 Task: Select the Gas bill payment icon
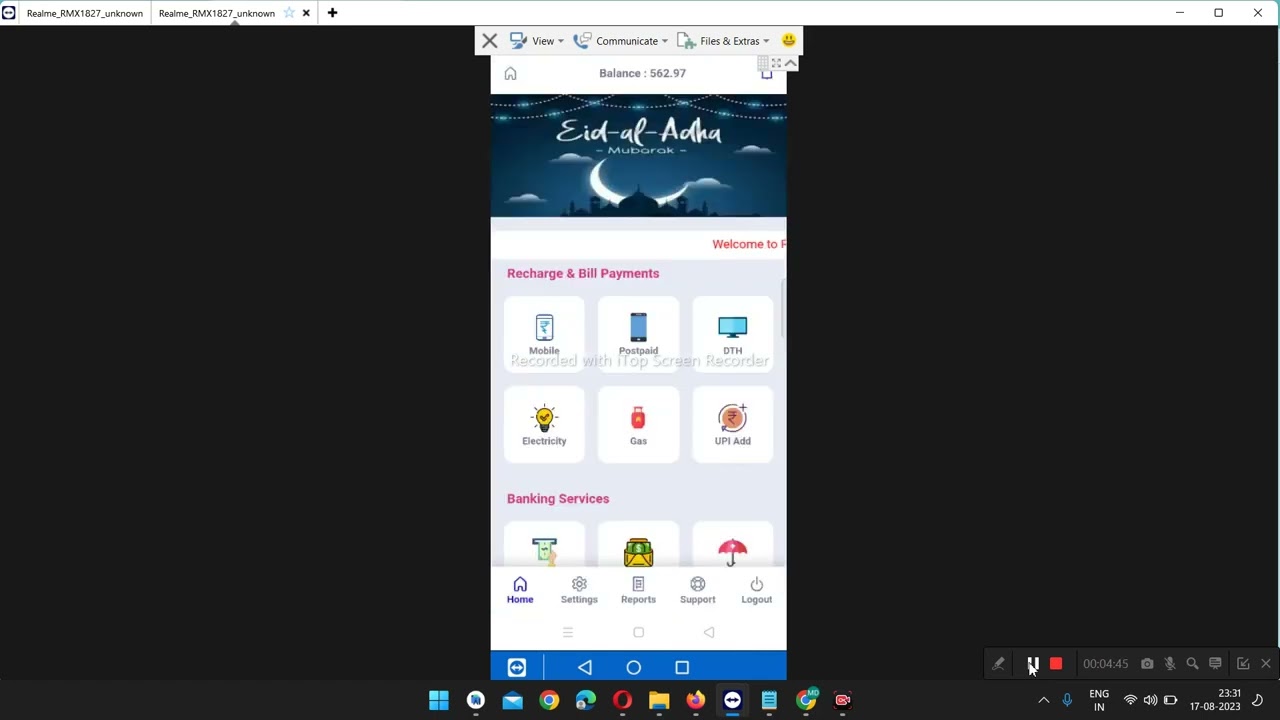[638, 425]
